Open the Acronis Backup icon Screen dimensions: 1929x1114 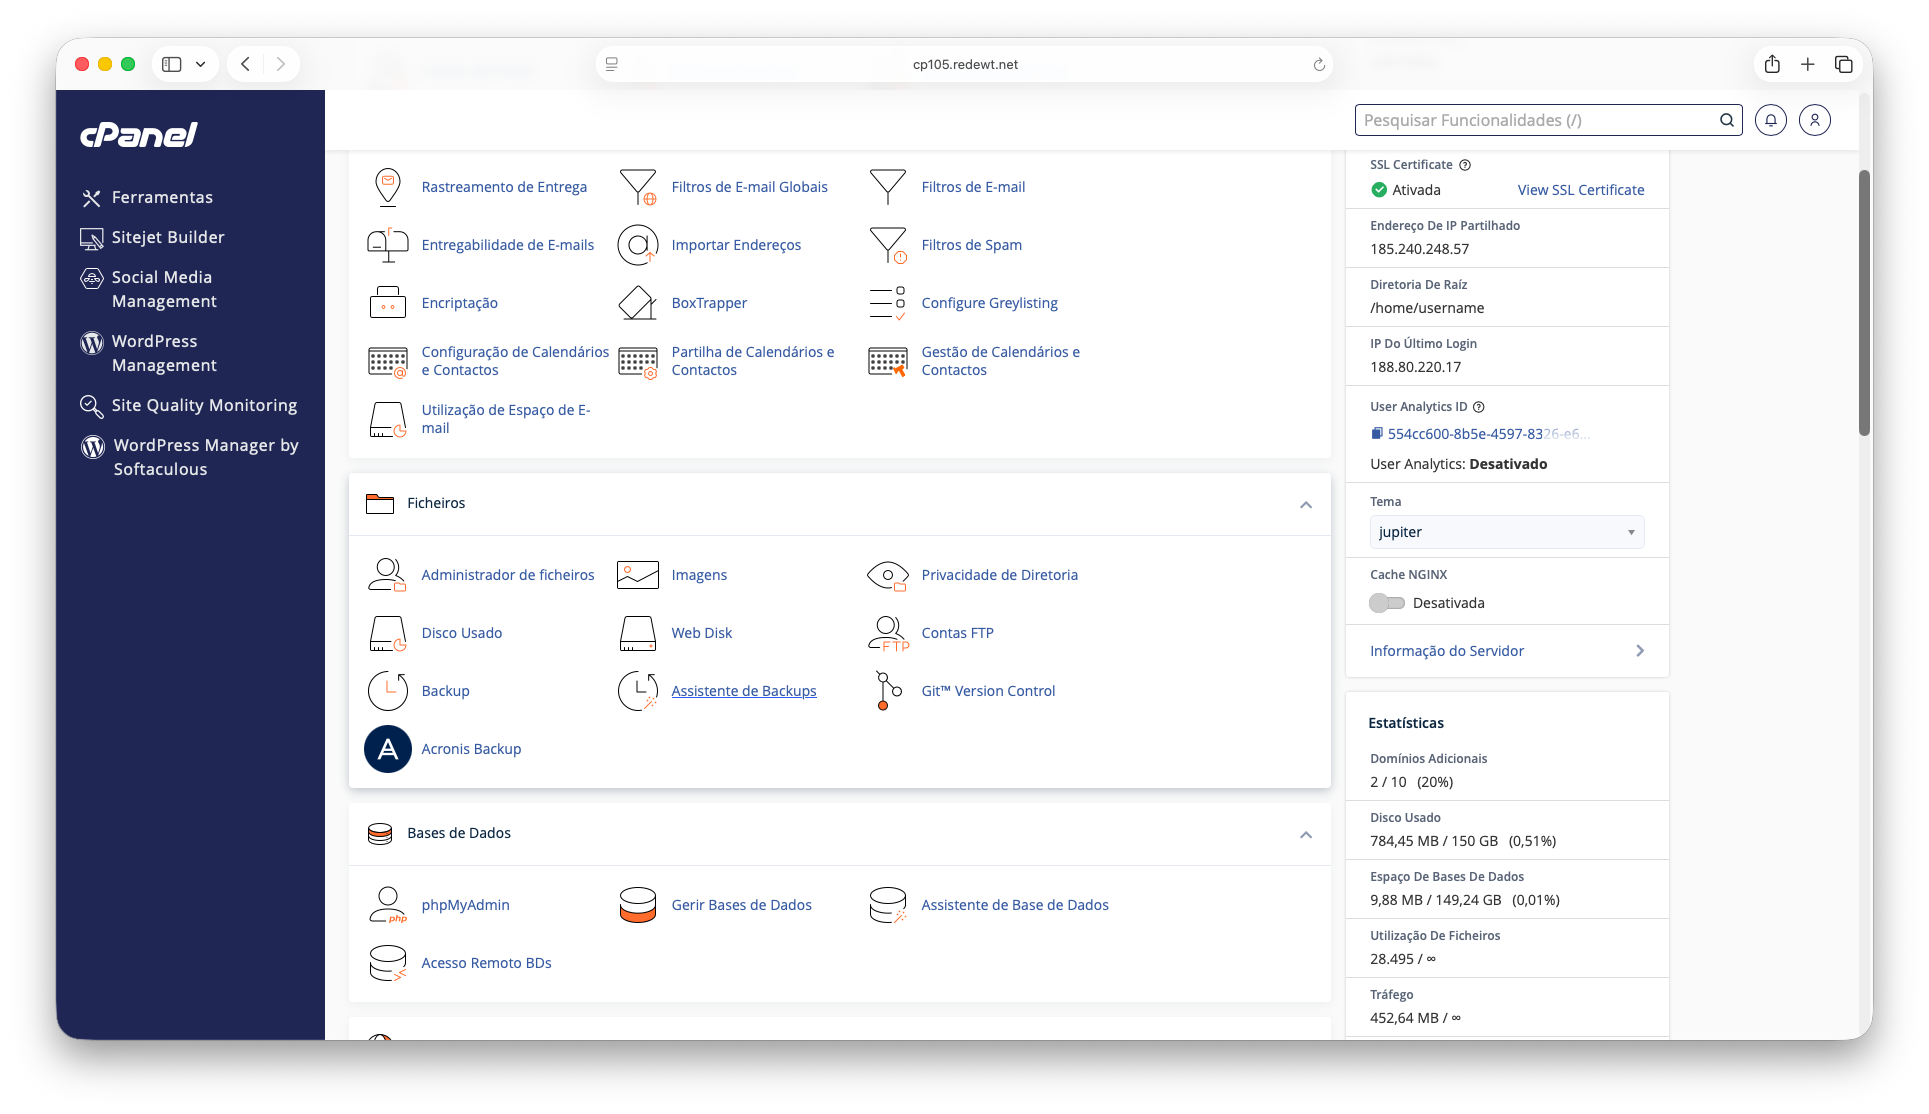388,749
